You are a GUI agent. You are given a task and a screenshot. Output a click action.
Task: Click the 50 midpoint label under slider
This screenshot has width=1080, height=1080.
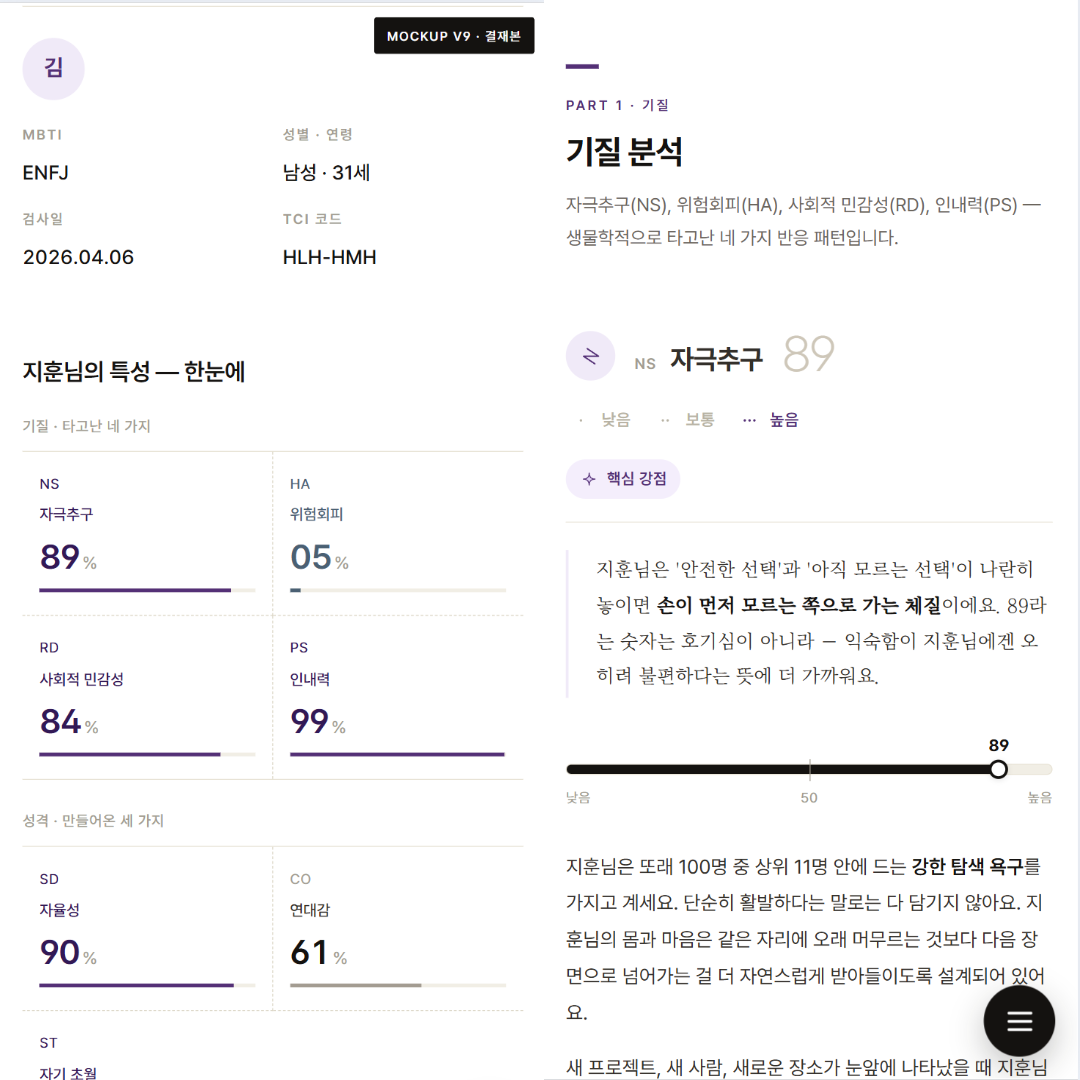pyautogui.click(x=809, y=798)
